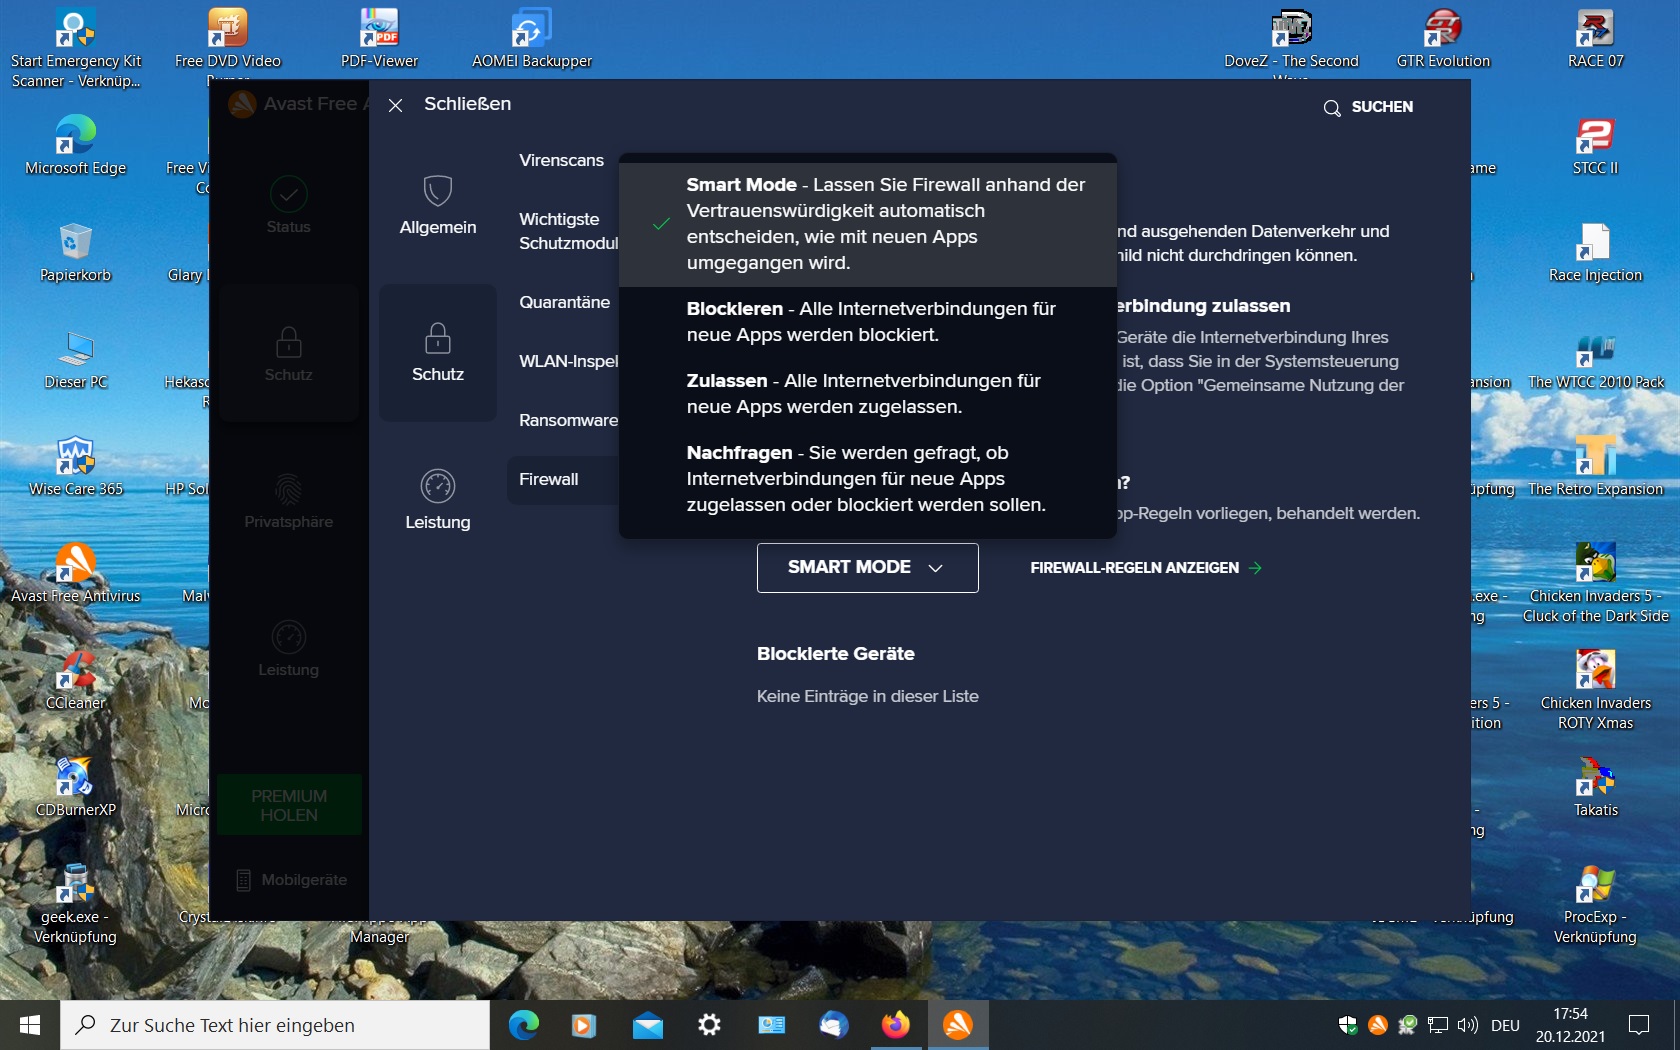Open Settings gear in taskbar
The image size is (1680, 1050).
(x=710, y=1025)
